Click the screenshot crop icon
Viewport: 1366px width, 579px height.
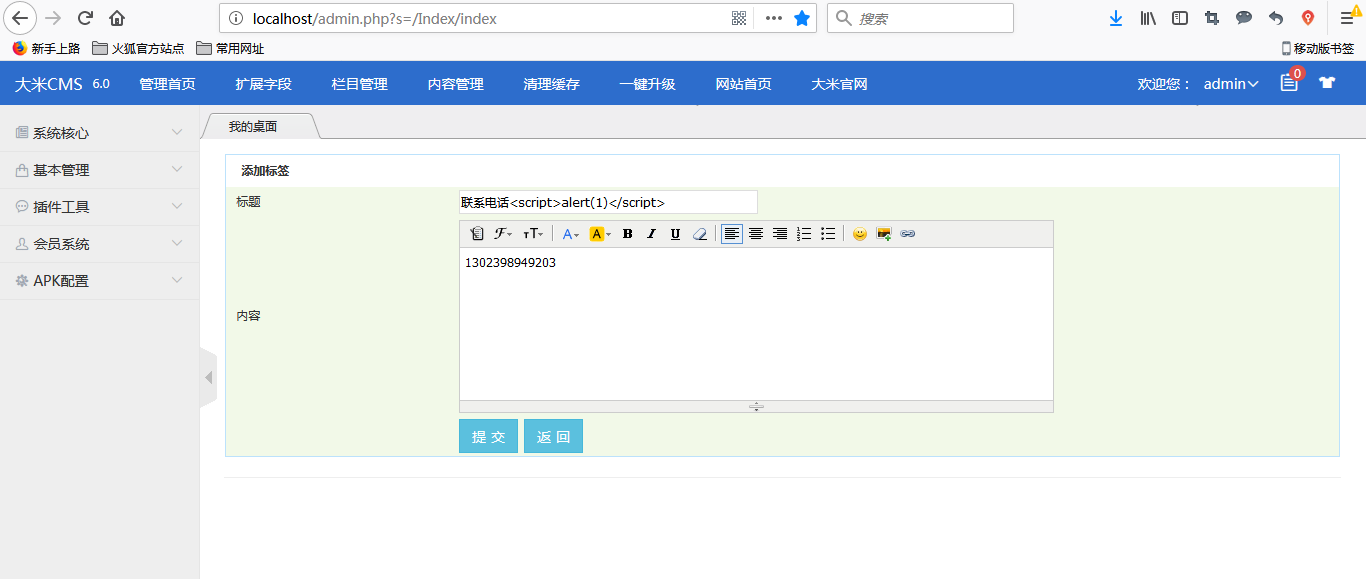1212,18
